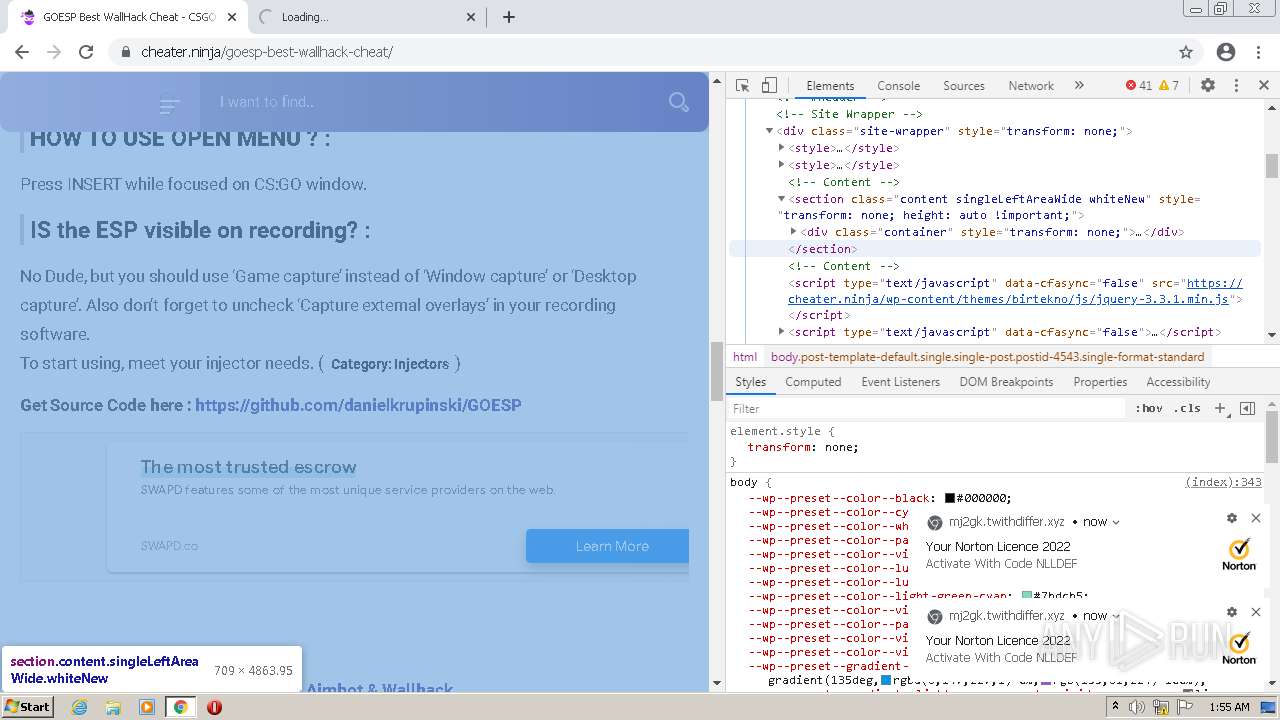Open the Event Listeners tab

(x=900, y=382)
